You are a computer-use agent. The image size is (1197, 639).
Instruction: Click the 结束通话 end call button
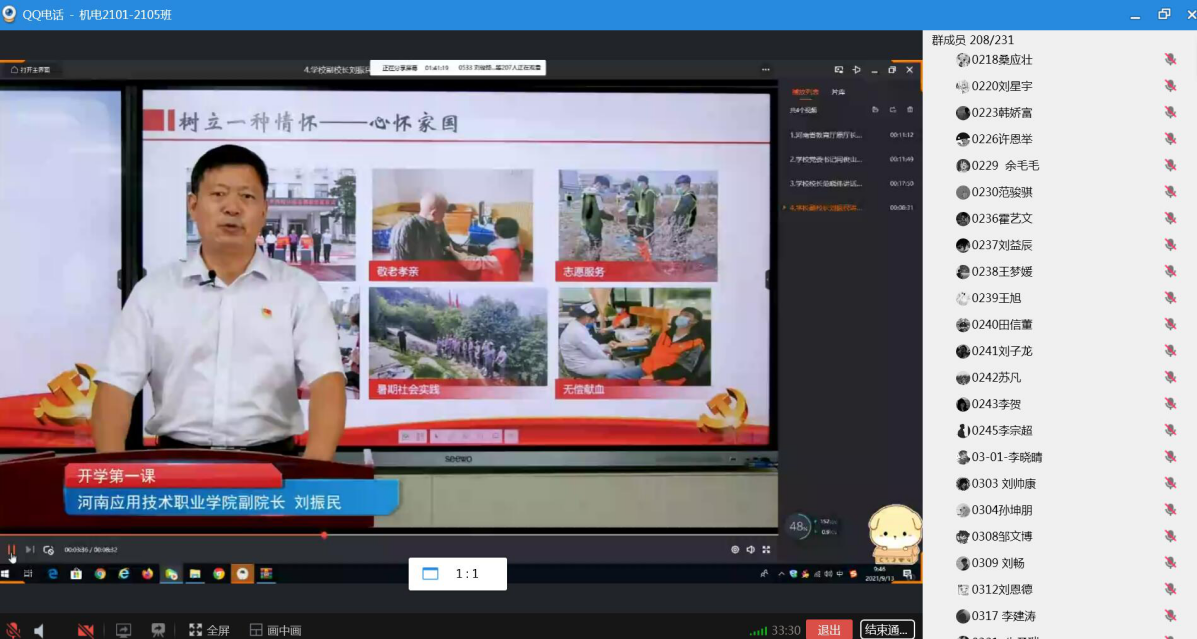pyautogui.click(x=887, y=630)
